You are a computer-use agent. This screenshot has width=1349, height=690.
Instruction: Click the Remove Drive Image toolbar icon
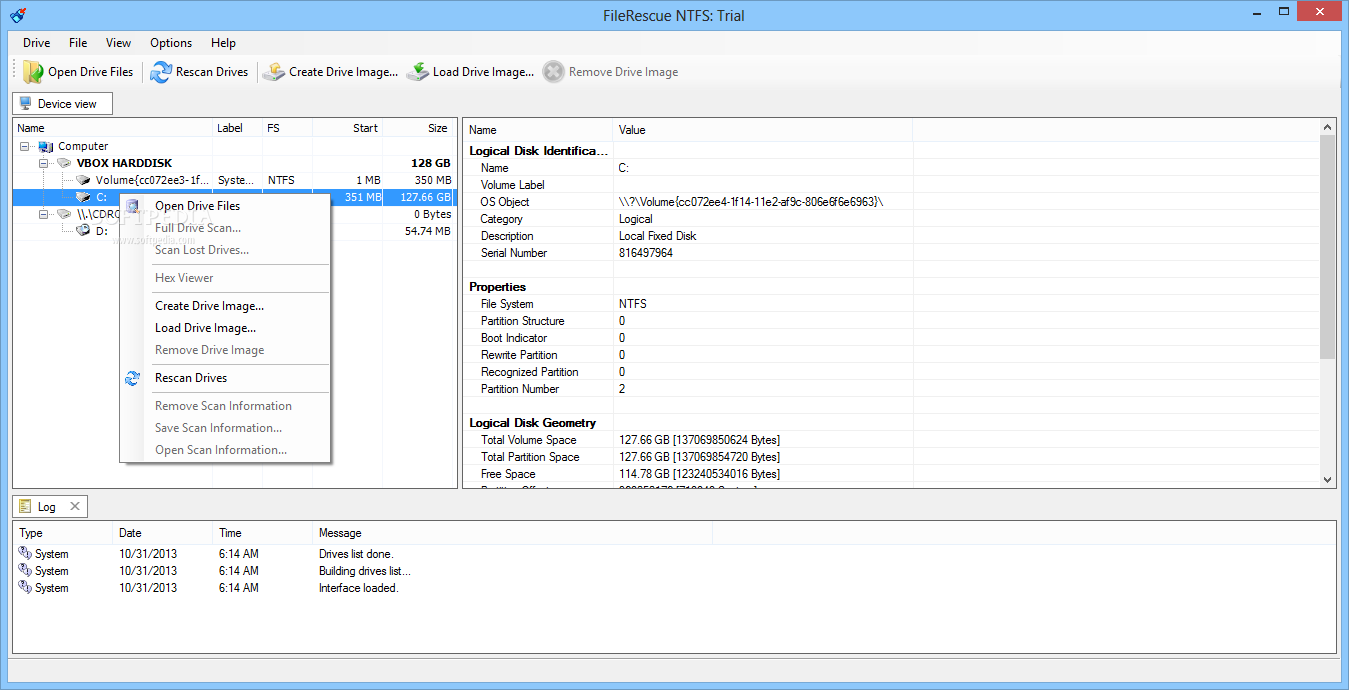coord(554,72)
